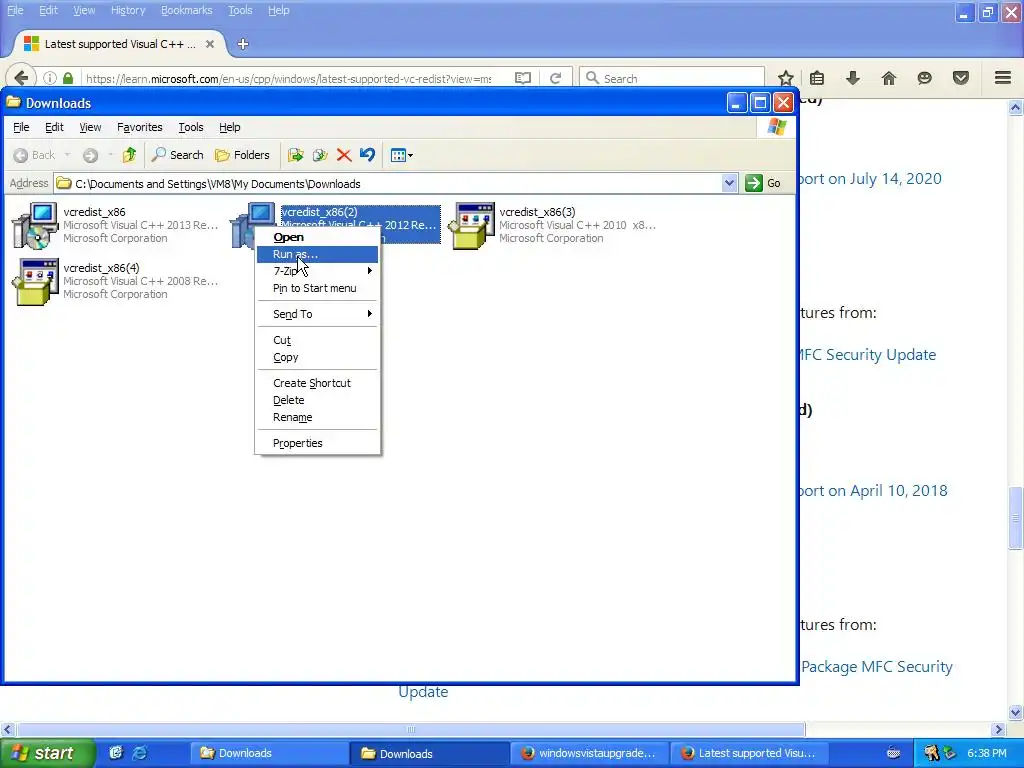Click the page vertical scrollbar thumb
The height and width of the screenshot is (768, 1024).
click(1016, 518)
